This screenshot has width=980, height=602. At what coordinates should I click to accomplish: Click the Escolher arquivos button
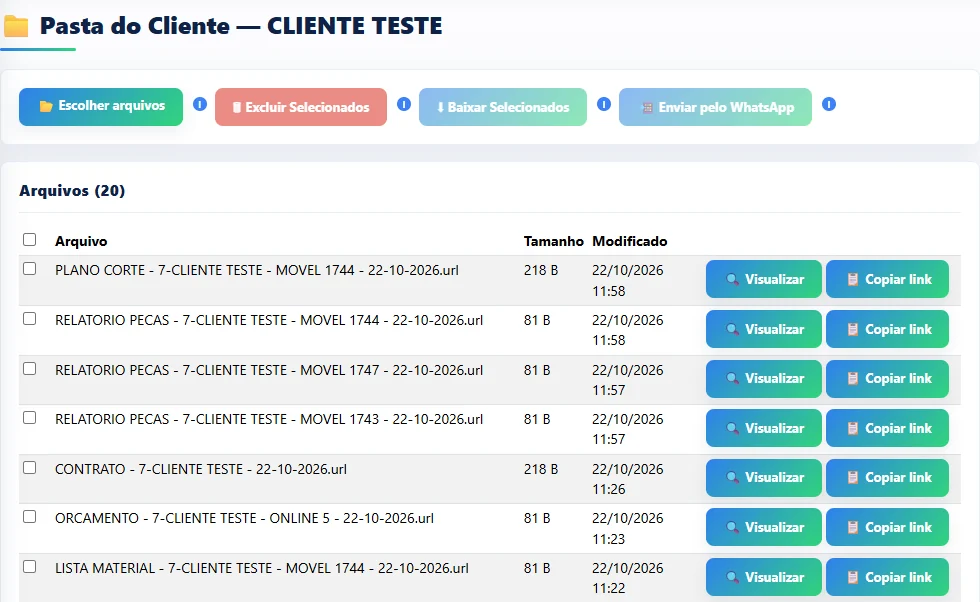coord(101,107)
